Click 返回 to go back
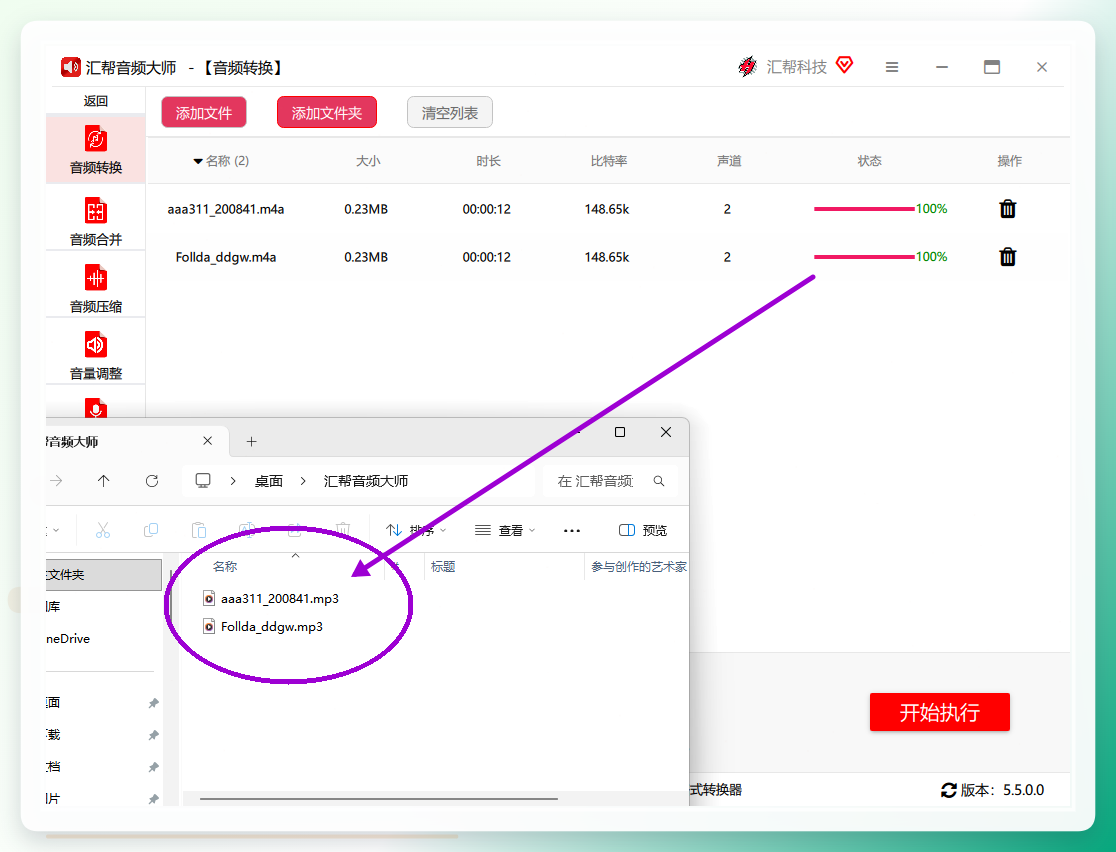1116x852 pixels. (95, 101)
